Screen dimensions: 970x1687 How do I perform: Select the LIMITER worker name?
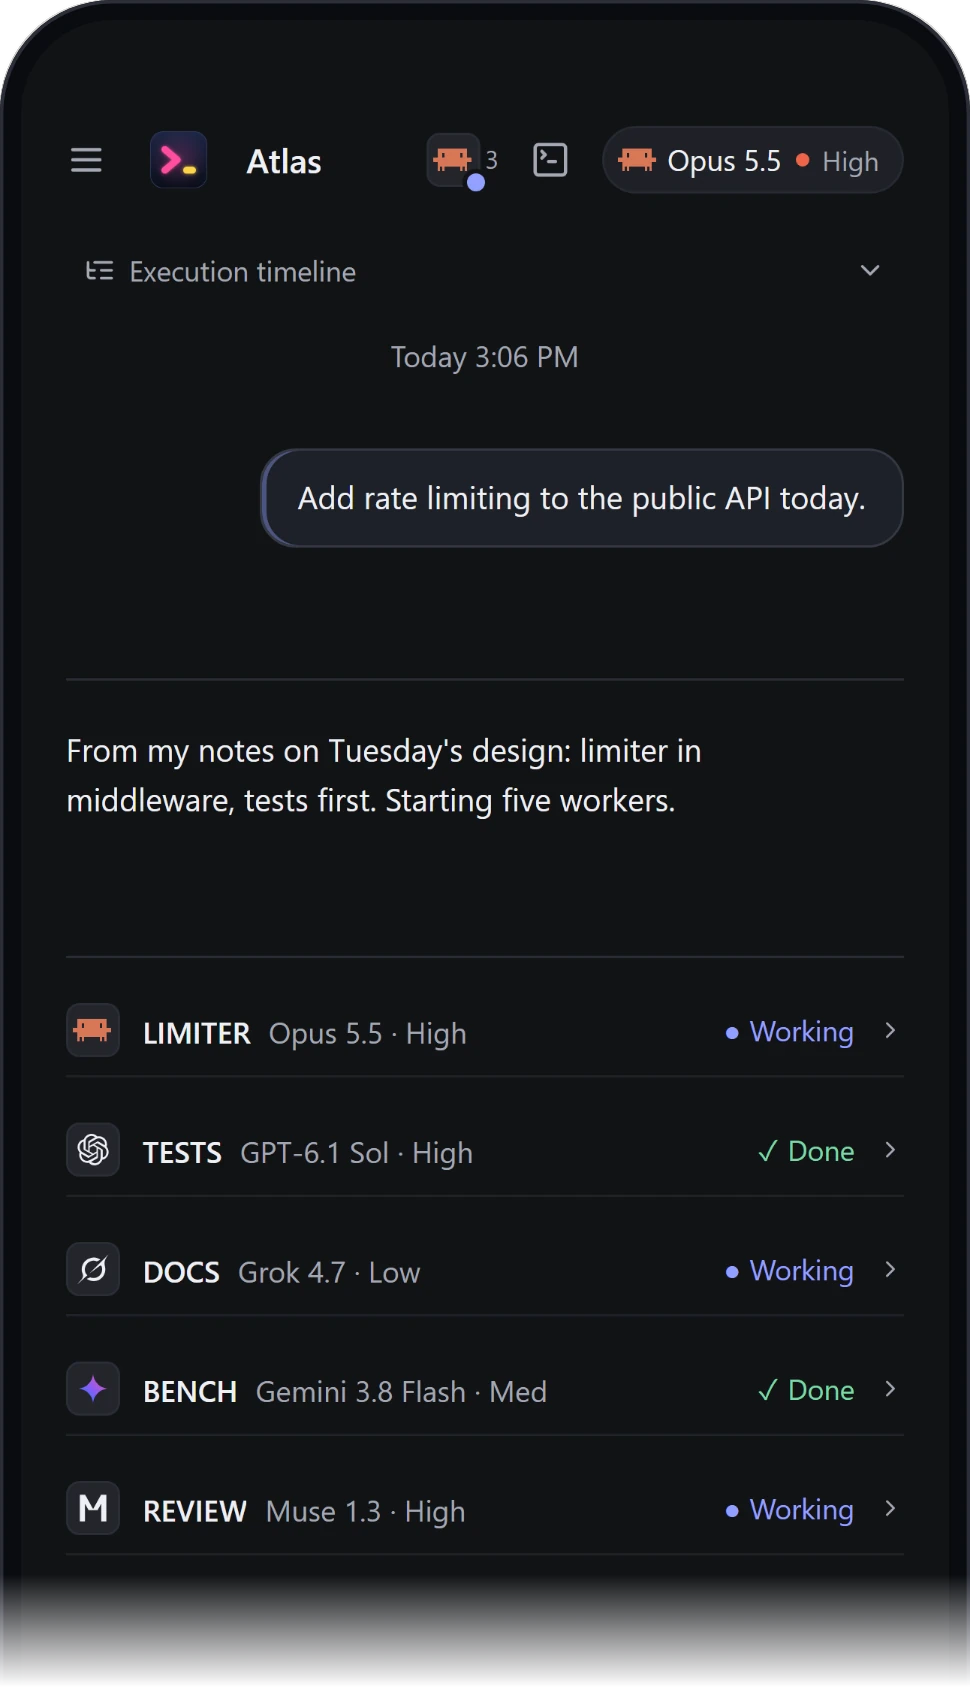coord(197,1033)
